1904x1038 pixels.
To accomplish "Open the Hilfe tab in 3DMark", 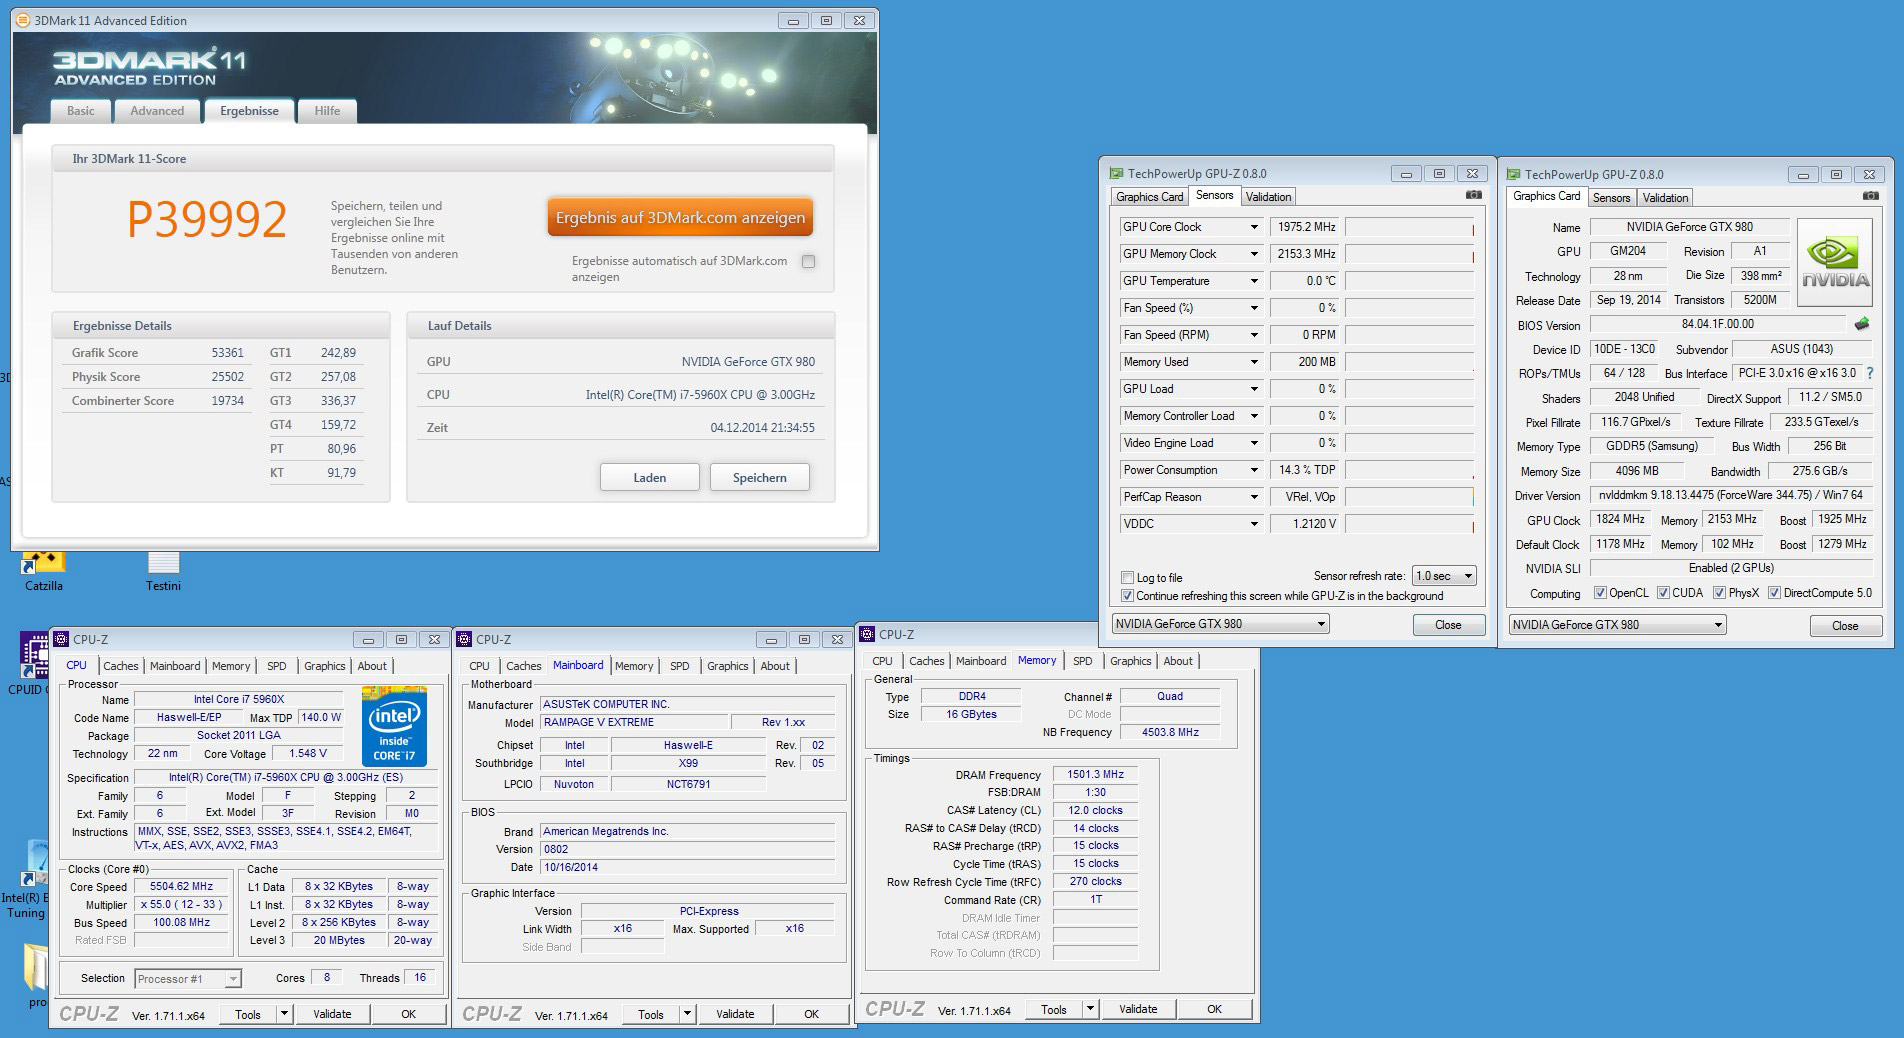I will 327,111.
